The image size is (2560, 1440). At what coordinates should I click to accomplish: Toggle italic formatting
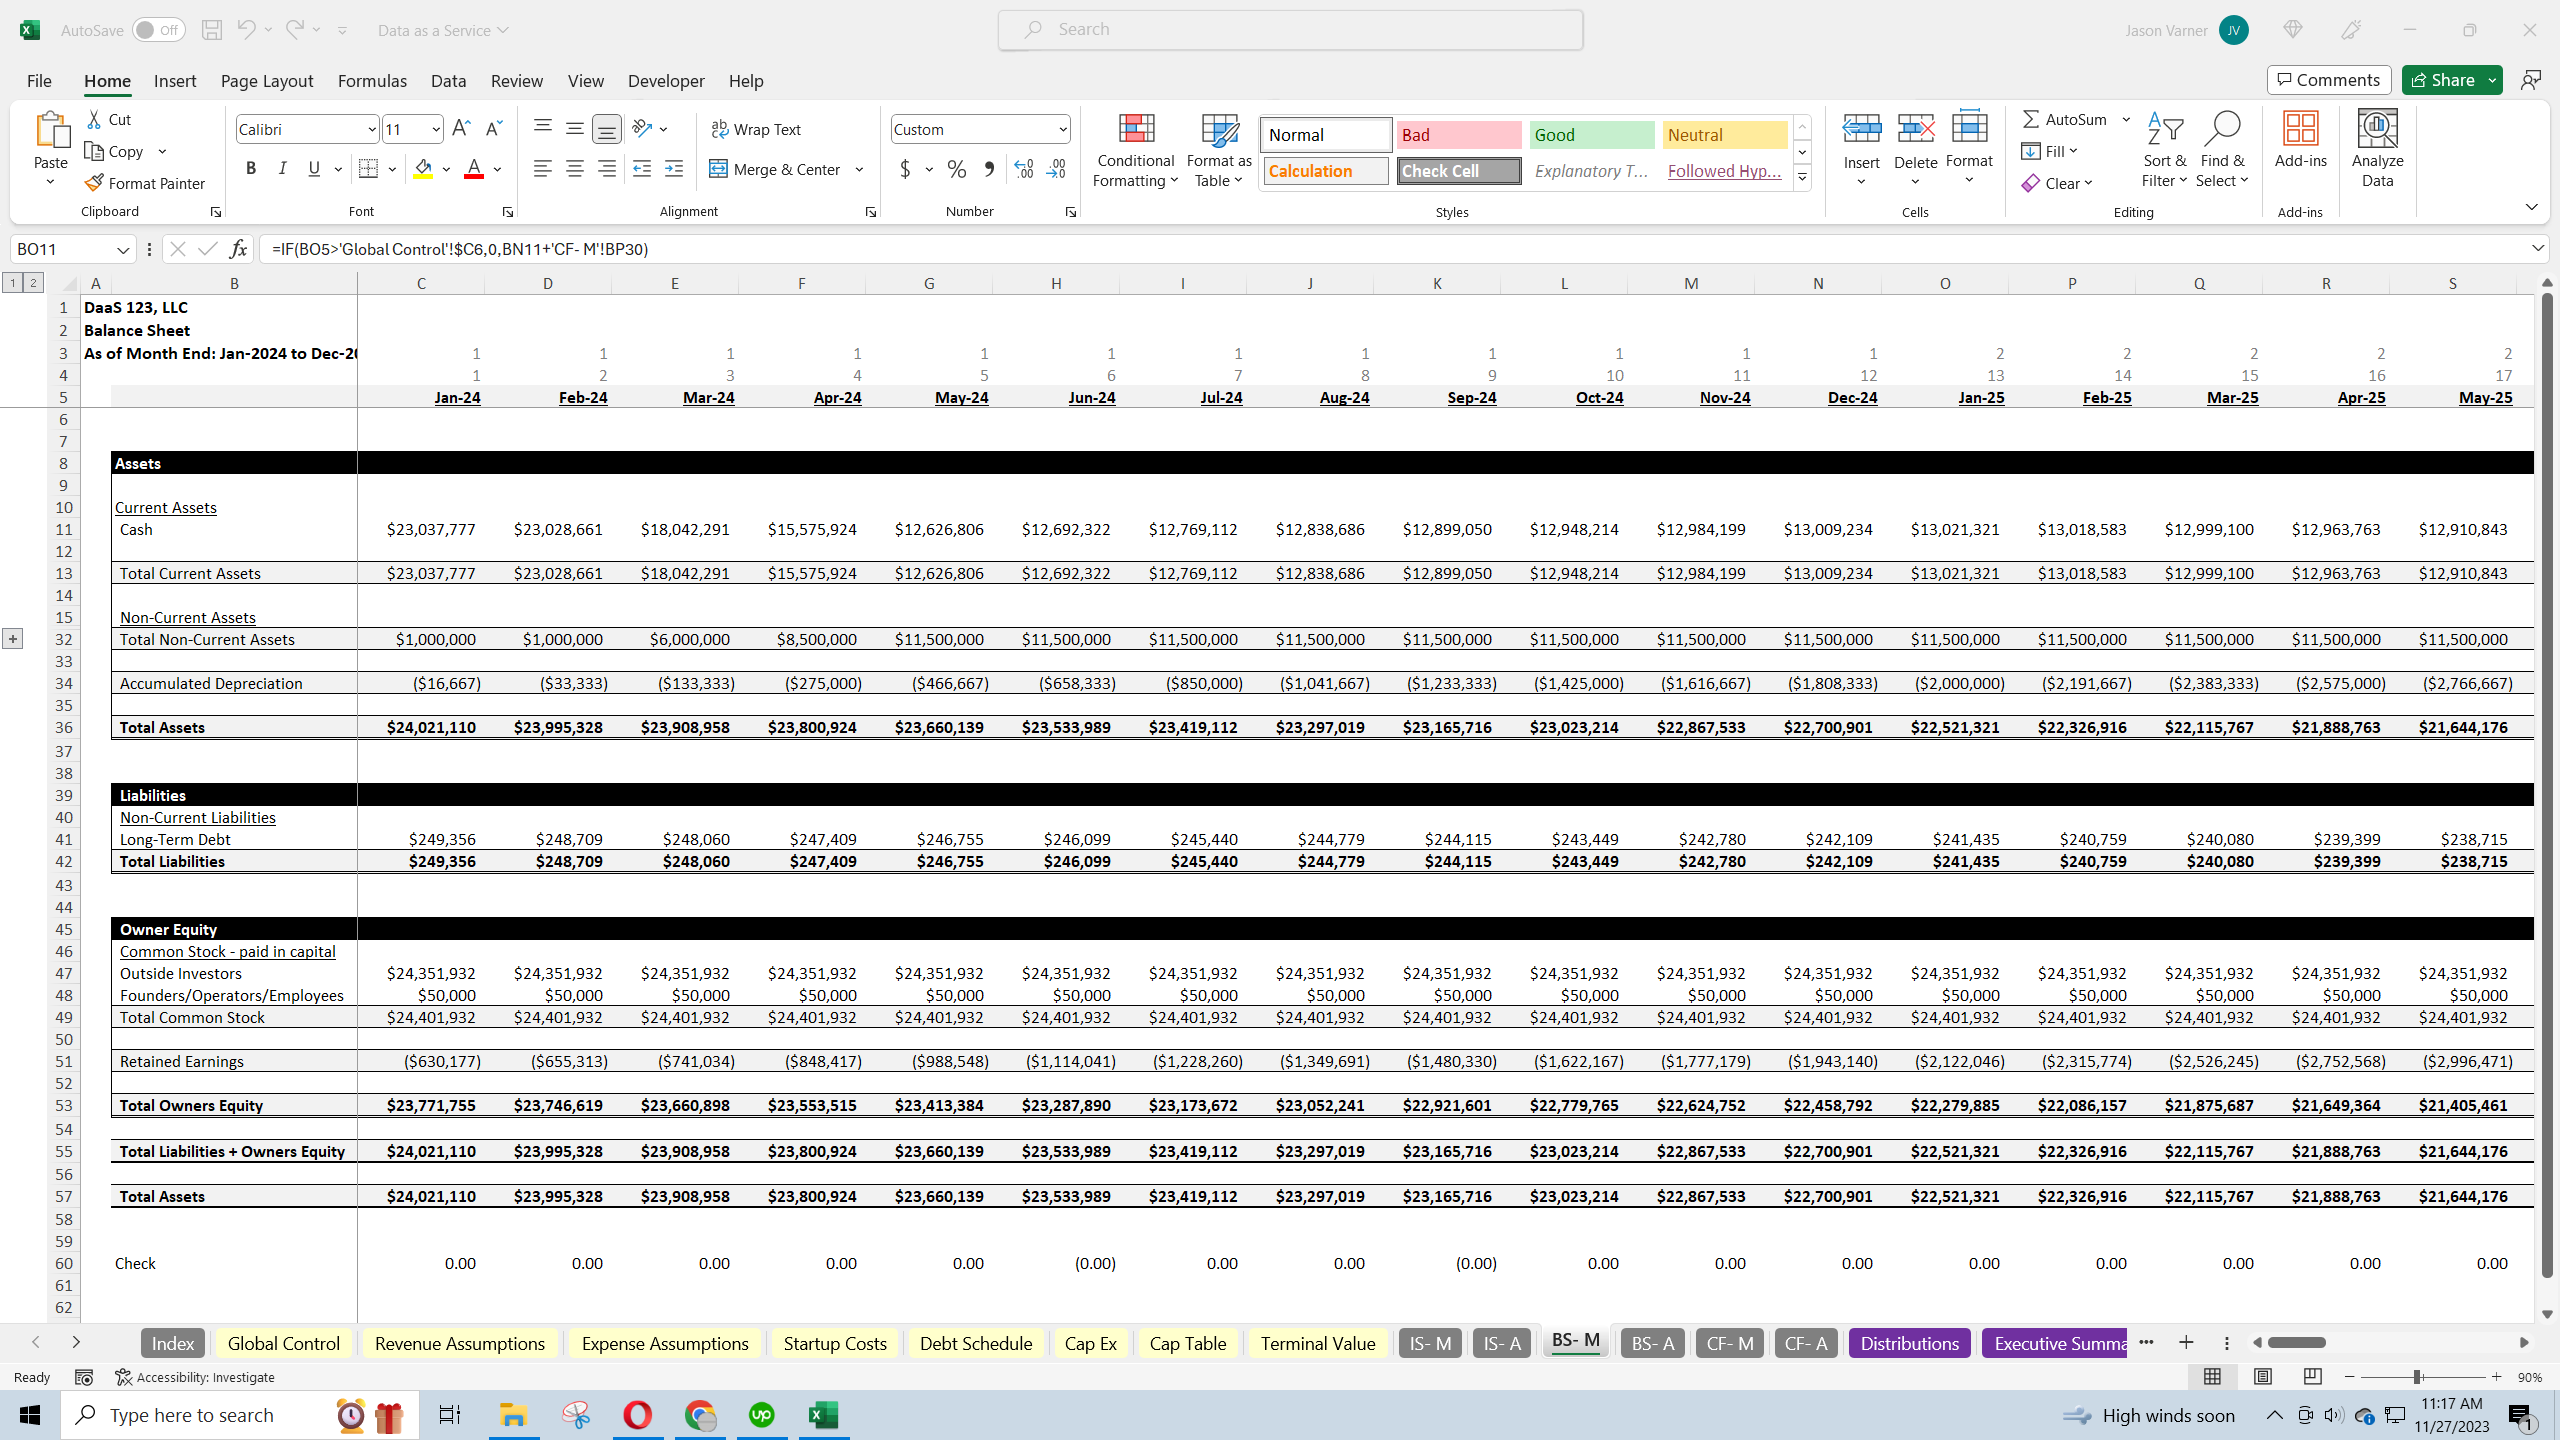tap(283, 168)
